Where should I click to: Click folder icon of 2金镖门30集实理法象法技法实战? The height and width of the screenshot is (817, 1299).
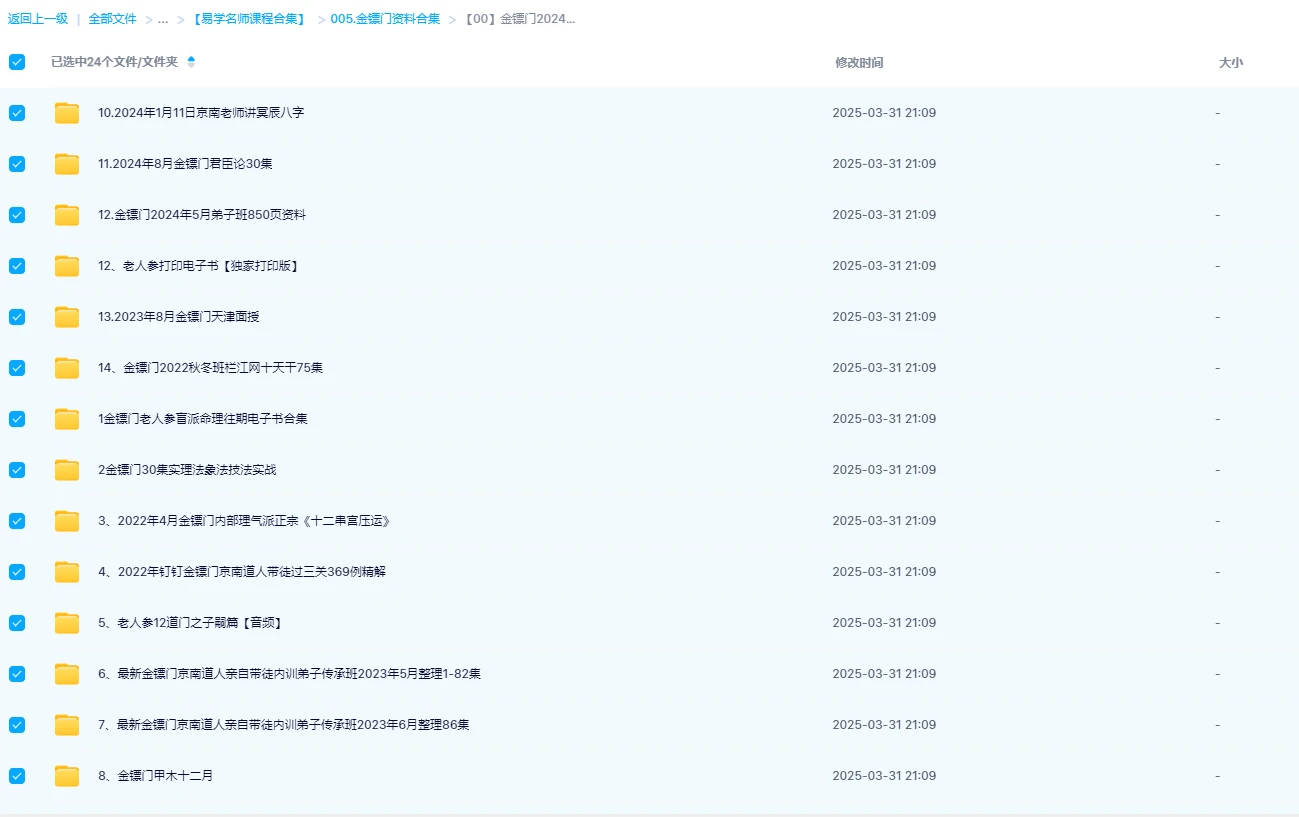[67, 470]
